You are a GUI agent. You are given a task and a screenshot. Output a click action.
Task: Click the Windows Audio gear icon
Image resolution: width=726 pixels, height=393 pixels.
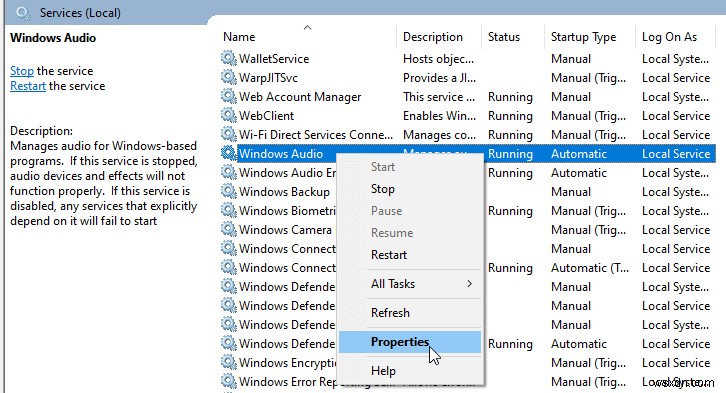(229, 154)
